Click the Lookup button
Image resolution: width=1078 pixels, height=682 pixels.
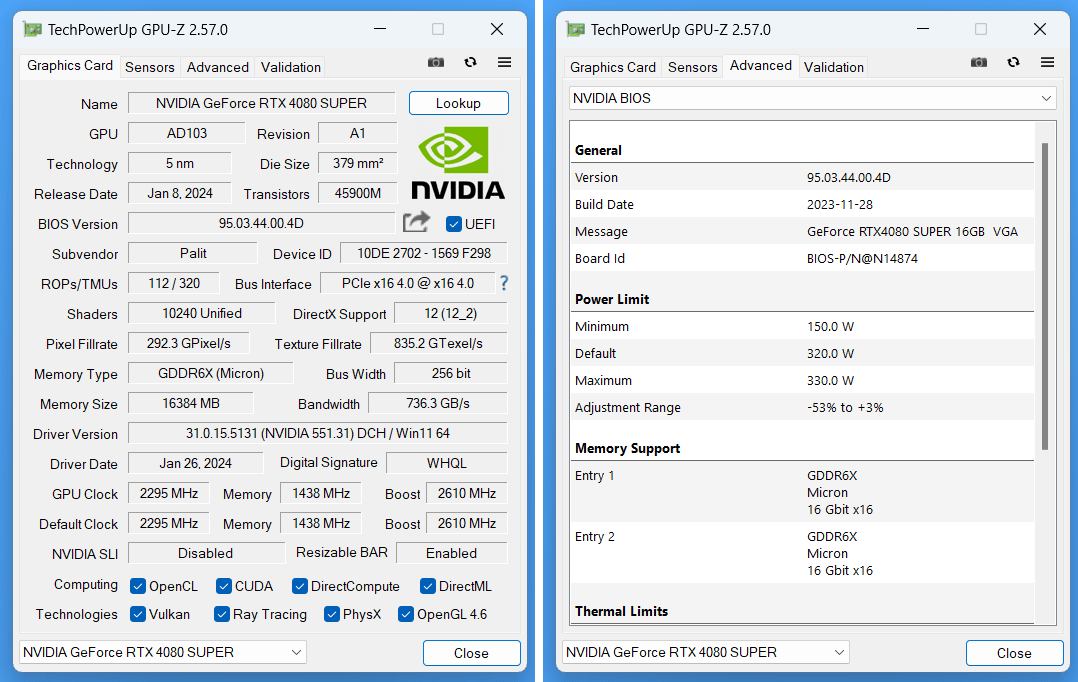459,103
